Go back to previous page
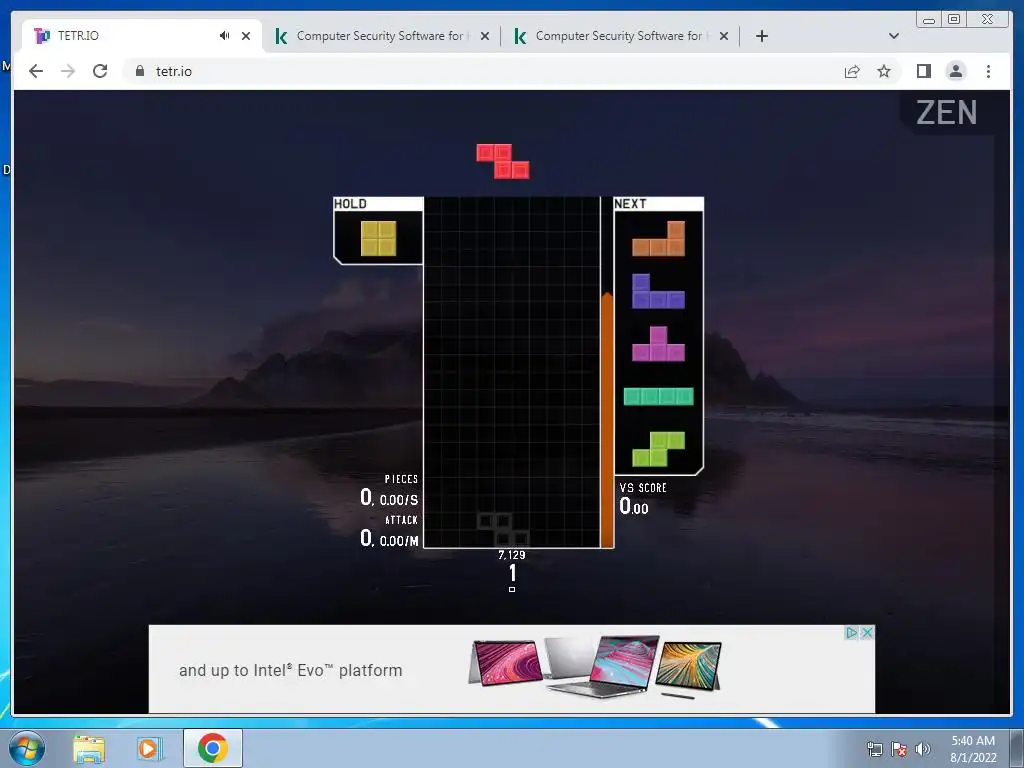Viewport: 1024px width, 768px height. (x=36, y=71)
